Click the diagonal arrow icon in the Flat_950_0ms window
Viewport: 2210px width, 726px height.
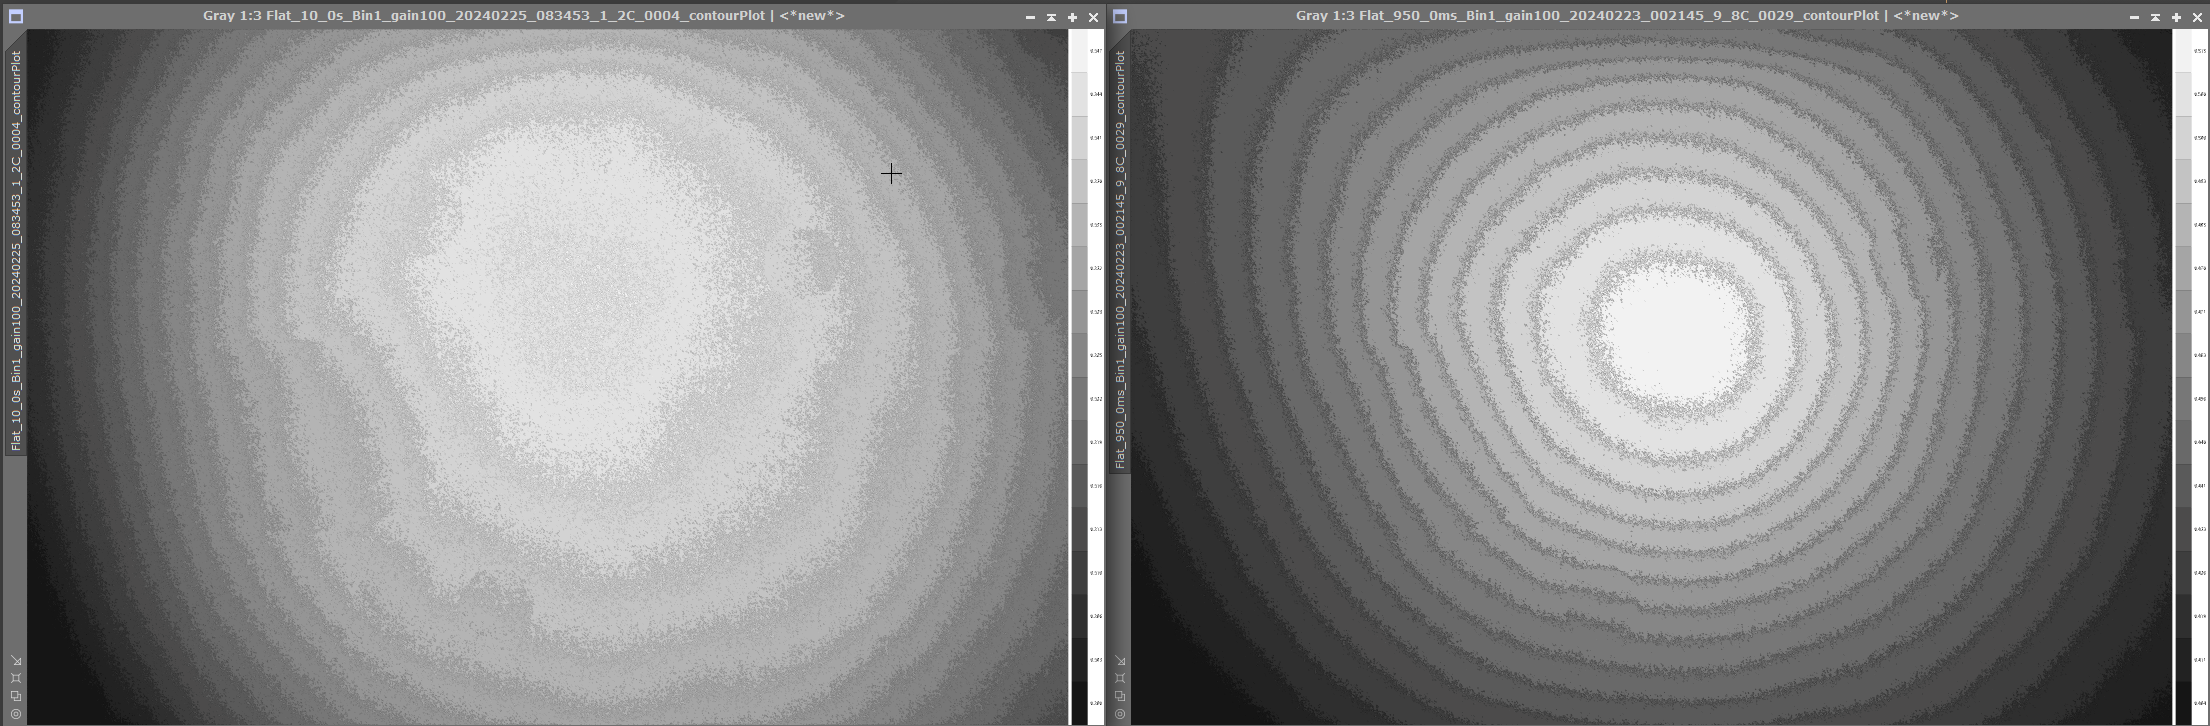click(1120, 661)
